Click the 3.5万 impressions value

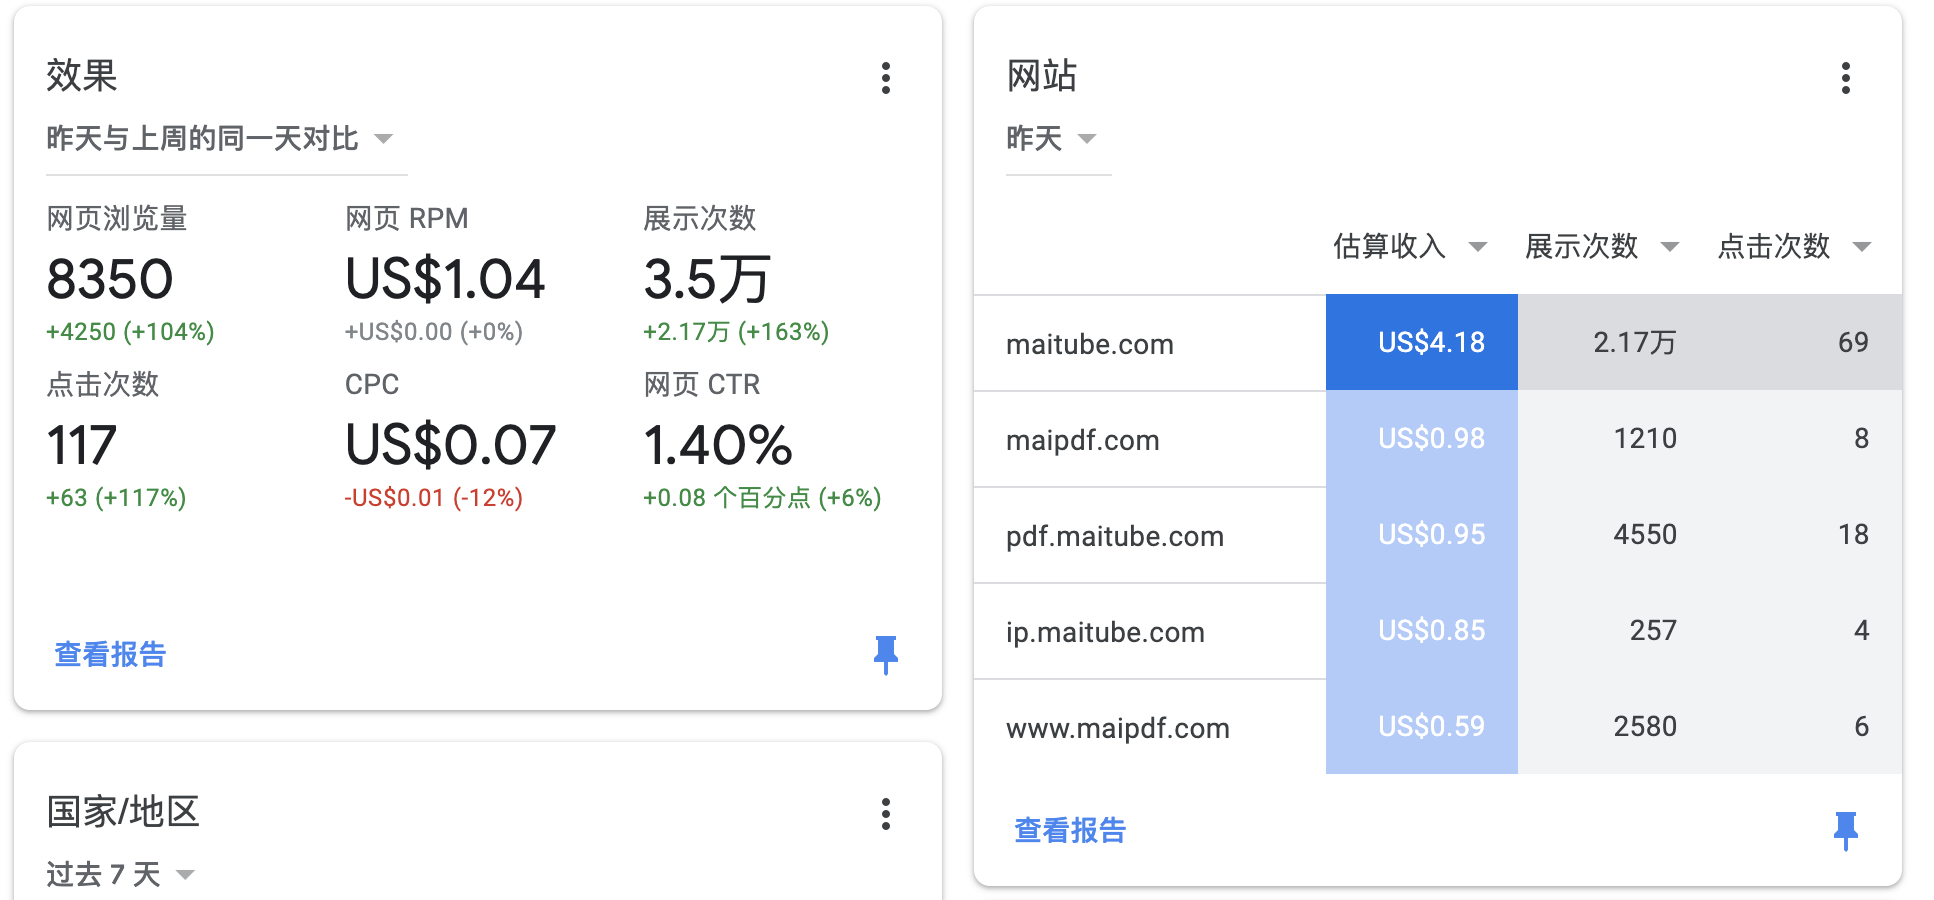point(707,279)
